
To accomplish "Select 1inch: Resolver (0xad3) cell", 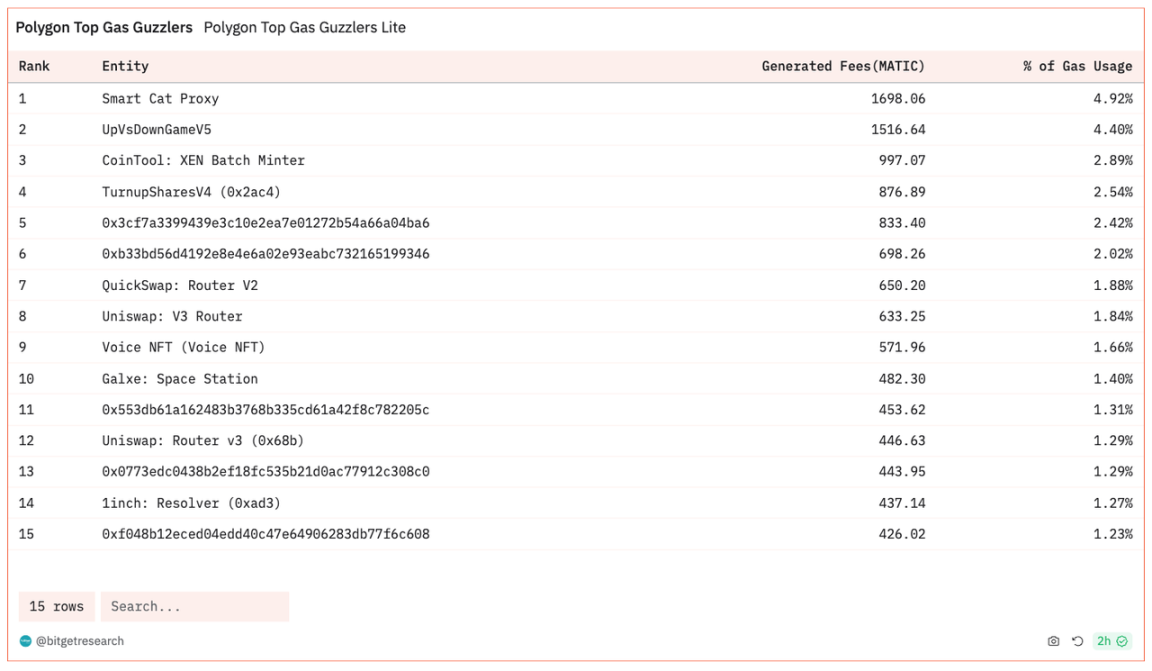I will 191,503.
